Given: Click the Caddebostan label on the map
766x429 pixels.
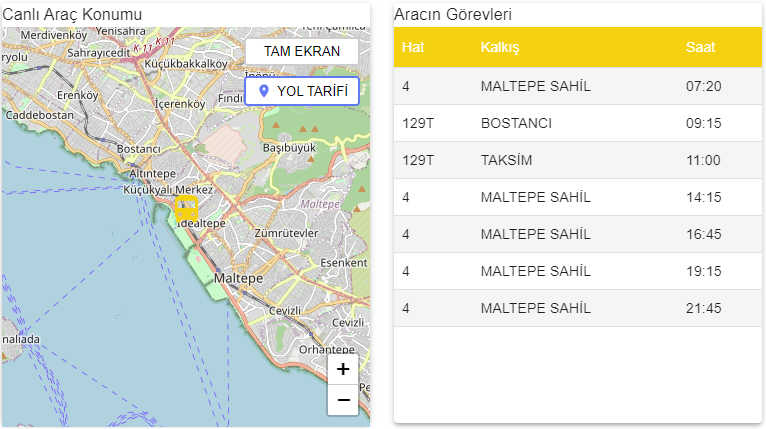Looking at the screenshot, I should 39,115.
